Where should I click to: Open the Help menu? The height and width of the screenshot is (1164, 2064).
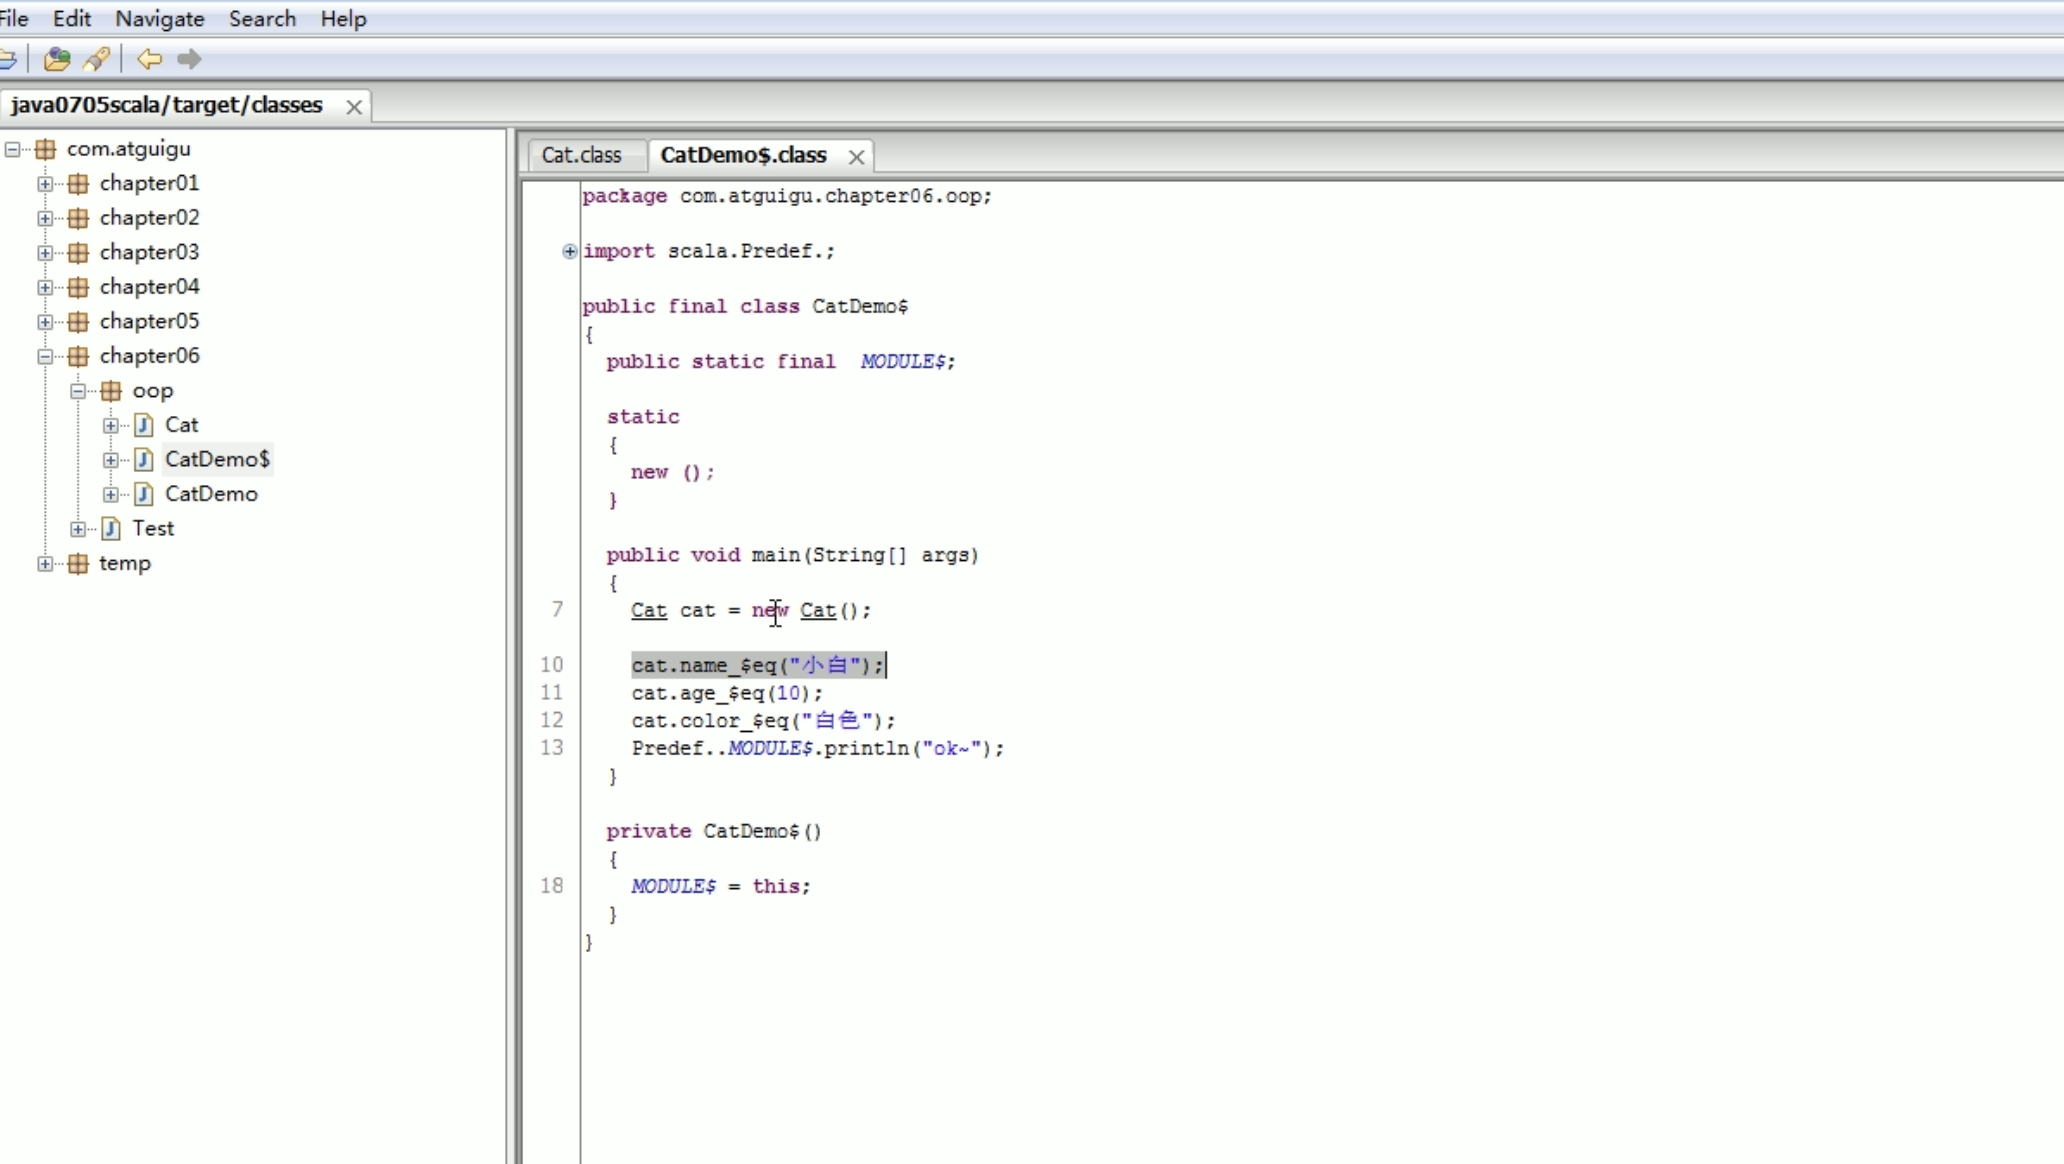tap(343, 19)
